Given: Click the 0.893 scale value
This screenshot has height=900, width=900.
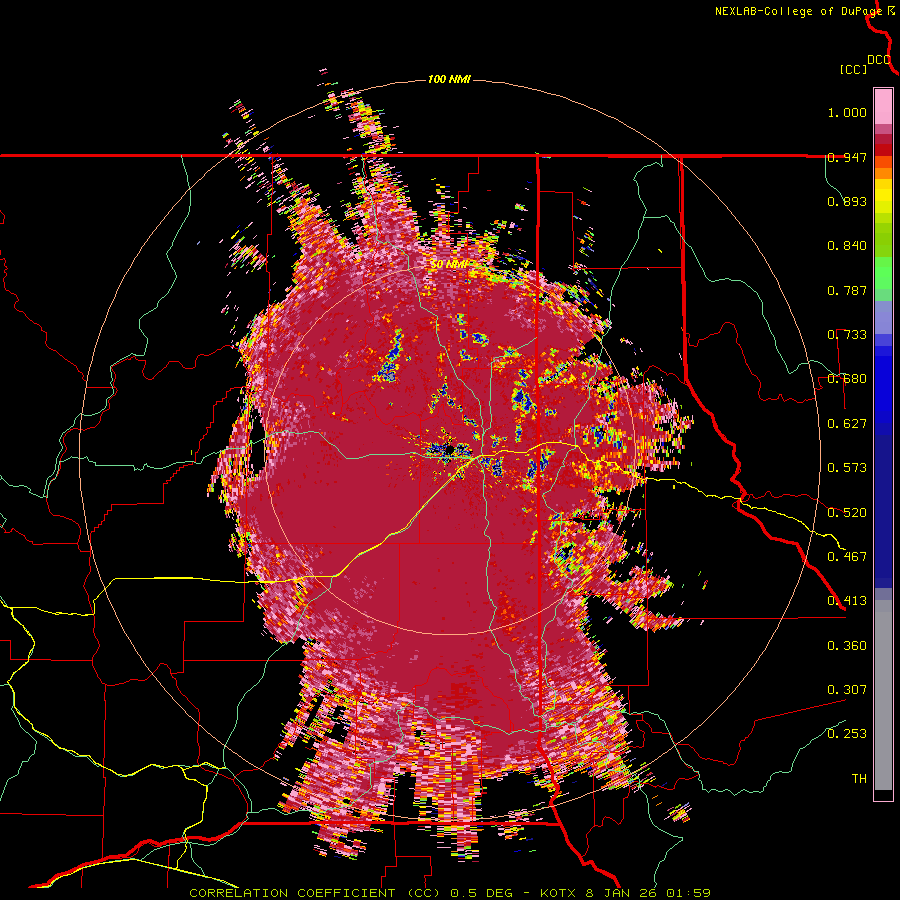Looking at the screenshot, I should click(847, 201).
